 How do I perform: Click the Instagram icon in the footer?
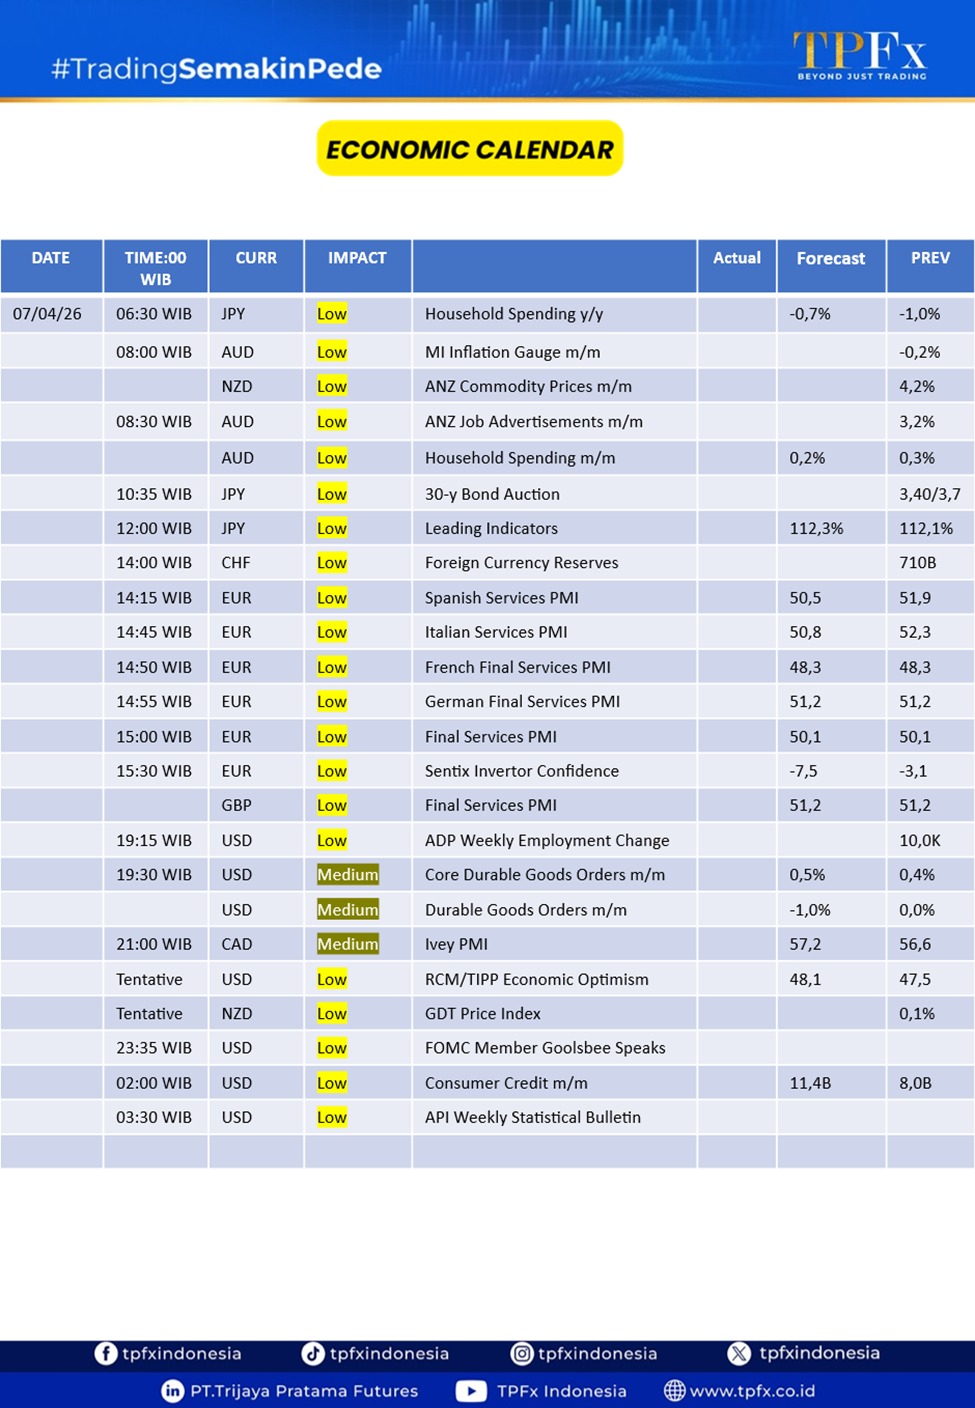[521, 1353]
